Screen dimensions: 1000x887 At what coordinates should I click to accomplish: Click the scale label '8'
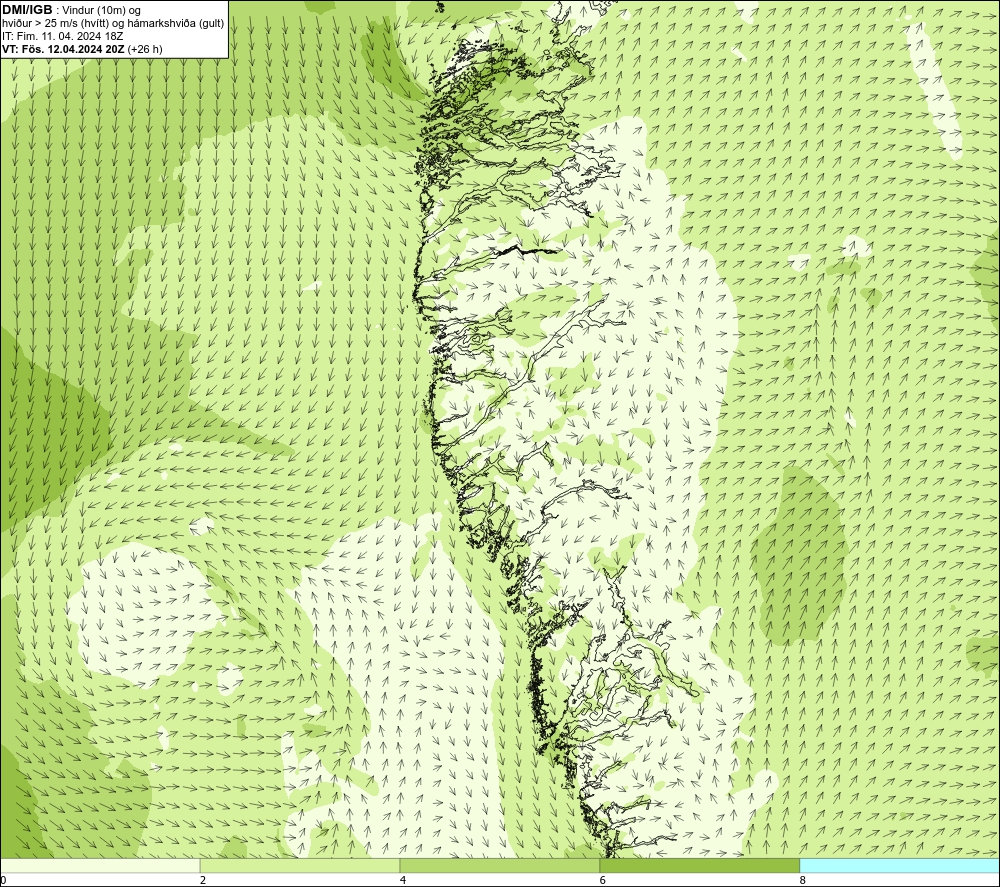pyautogui.click(x=803, y=881)
